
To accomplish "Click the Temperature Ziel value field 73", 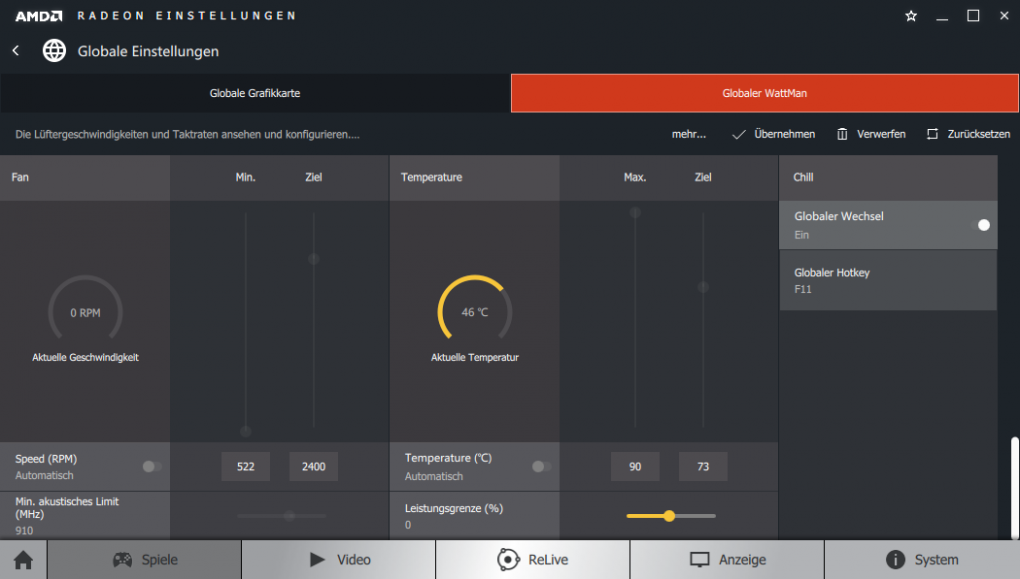I will 703,466.
